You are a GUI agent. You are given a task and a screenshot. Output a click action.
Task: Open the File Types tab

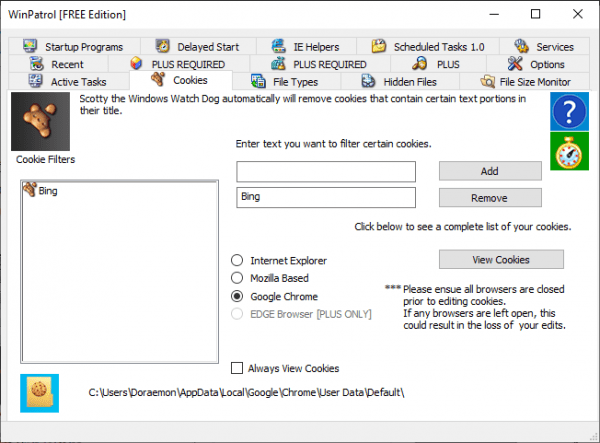[286, 81]
